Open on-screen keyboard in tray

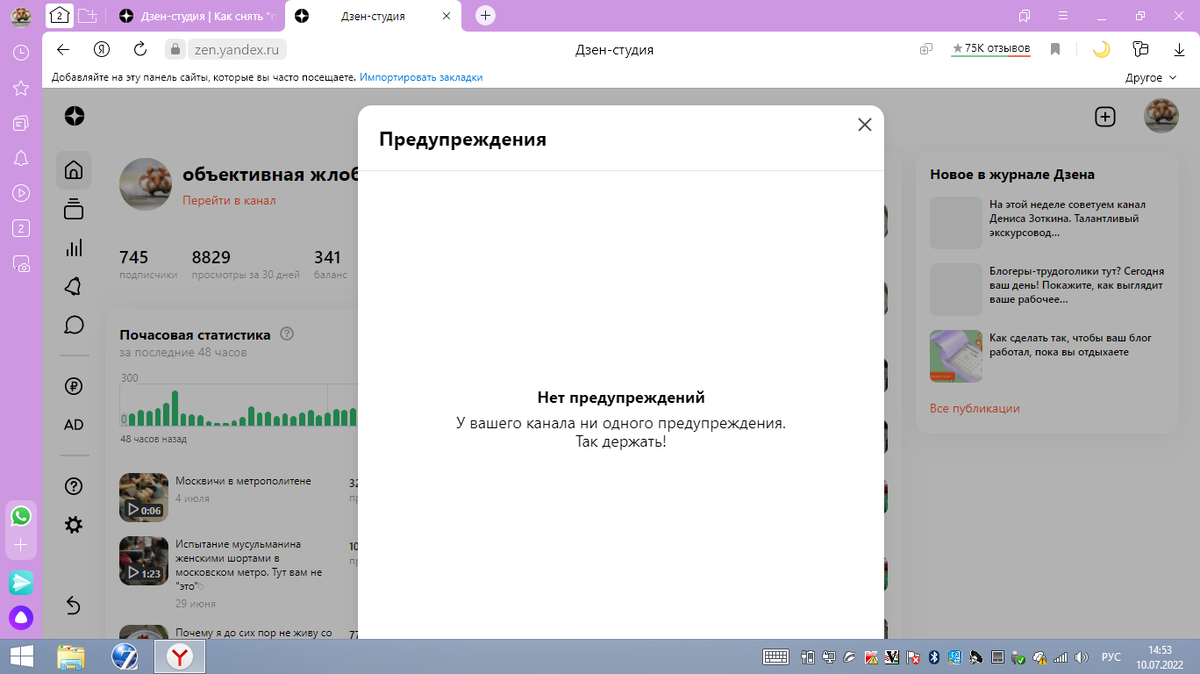[776, 657]
